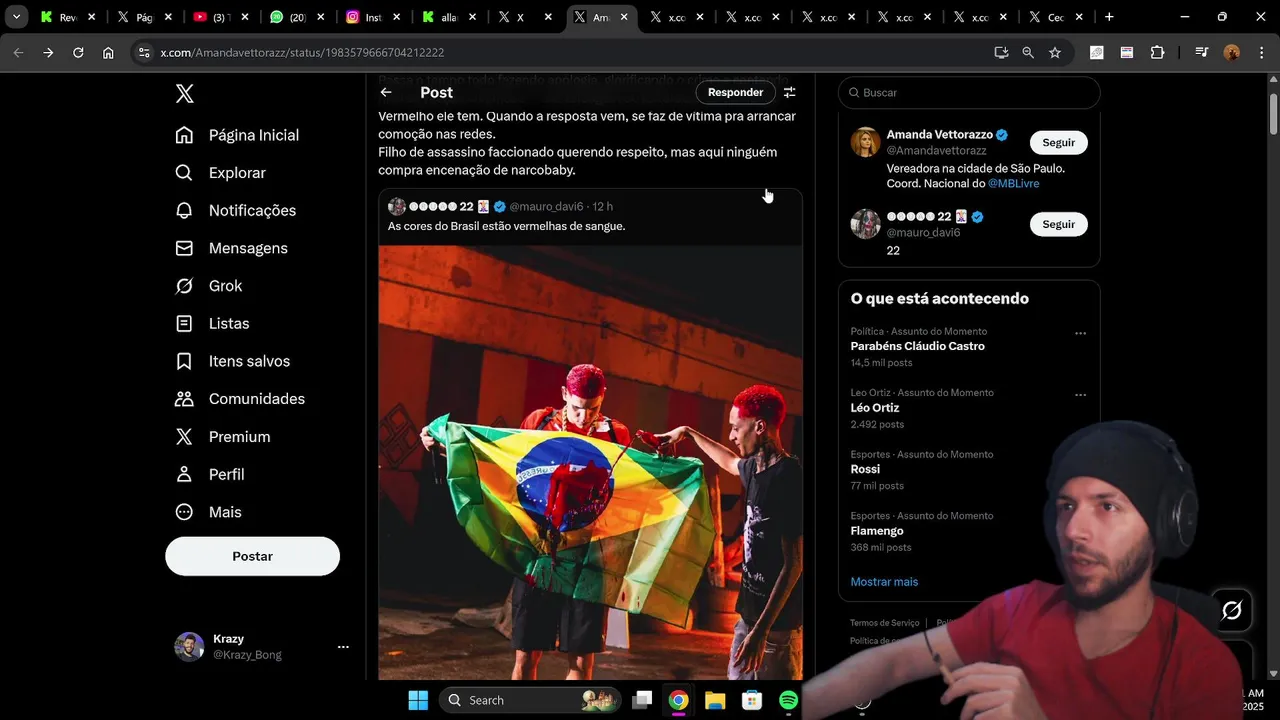Open more options for Léo Ortiz trend
Viewport: 1280px width, 720px height.
pos(1080,395)
